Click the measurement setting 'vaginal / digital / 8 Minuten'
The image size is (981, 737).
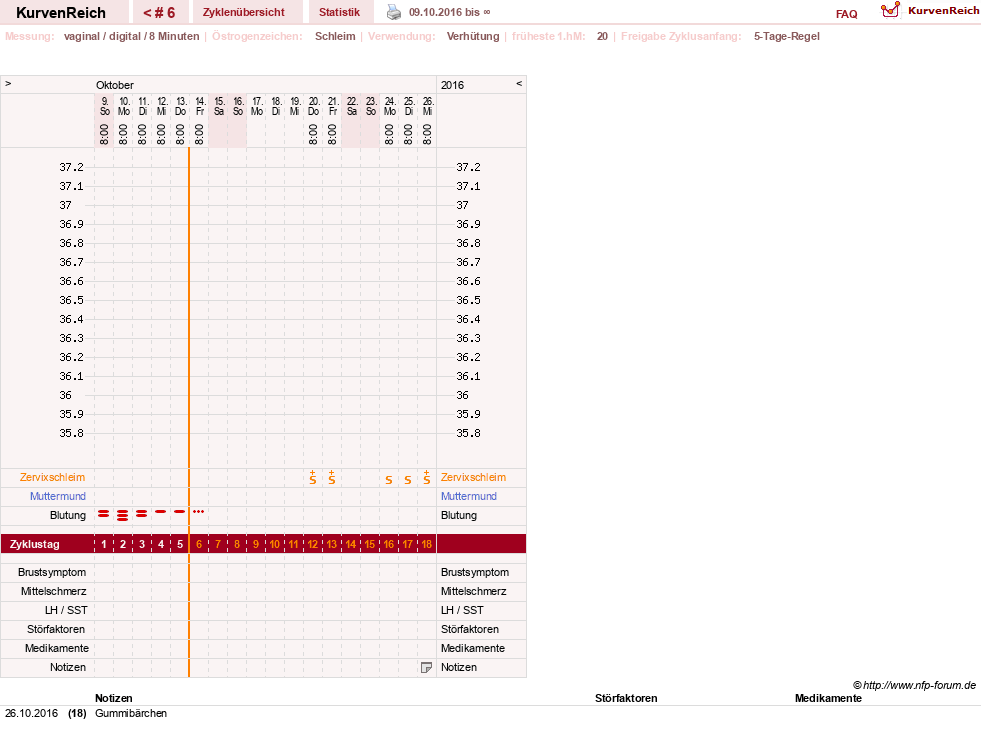[131, 36]
